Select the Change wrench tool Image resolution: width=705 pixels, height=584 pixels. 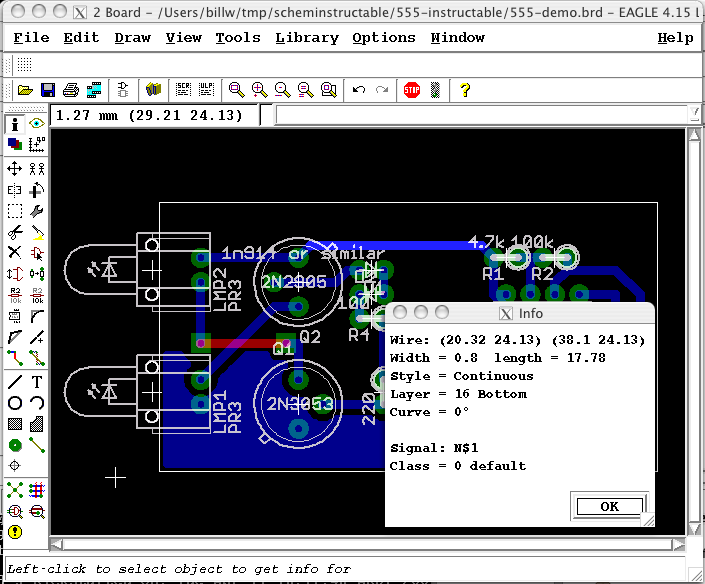pyautogui.click(x=36, y=211)
